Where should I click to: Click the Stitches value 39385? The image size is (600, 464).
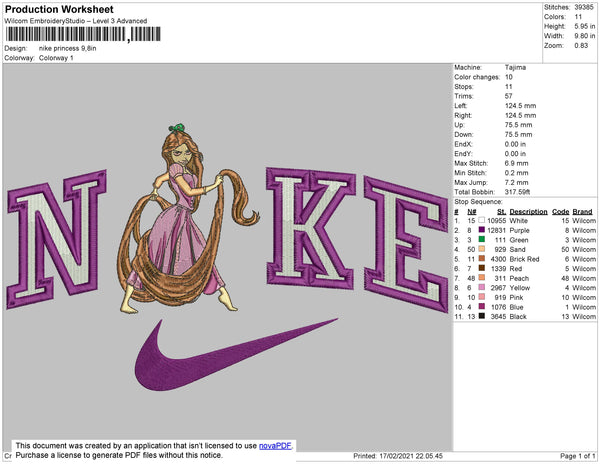[x=584, y=7]
